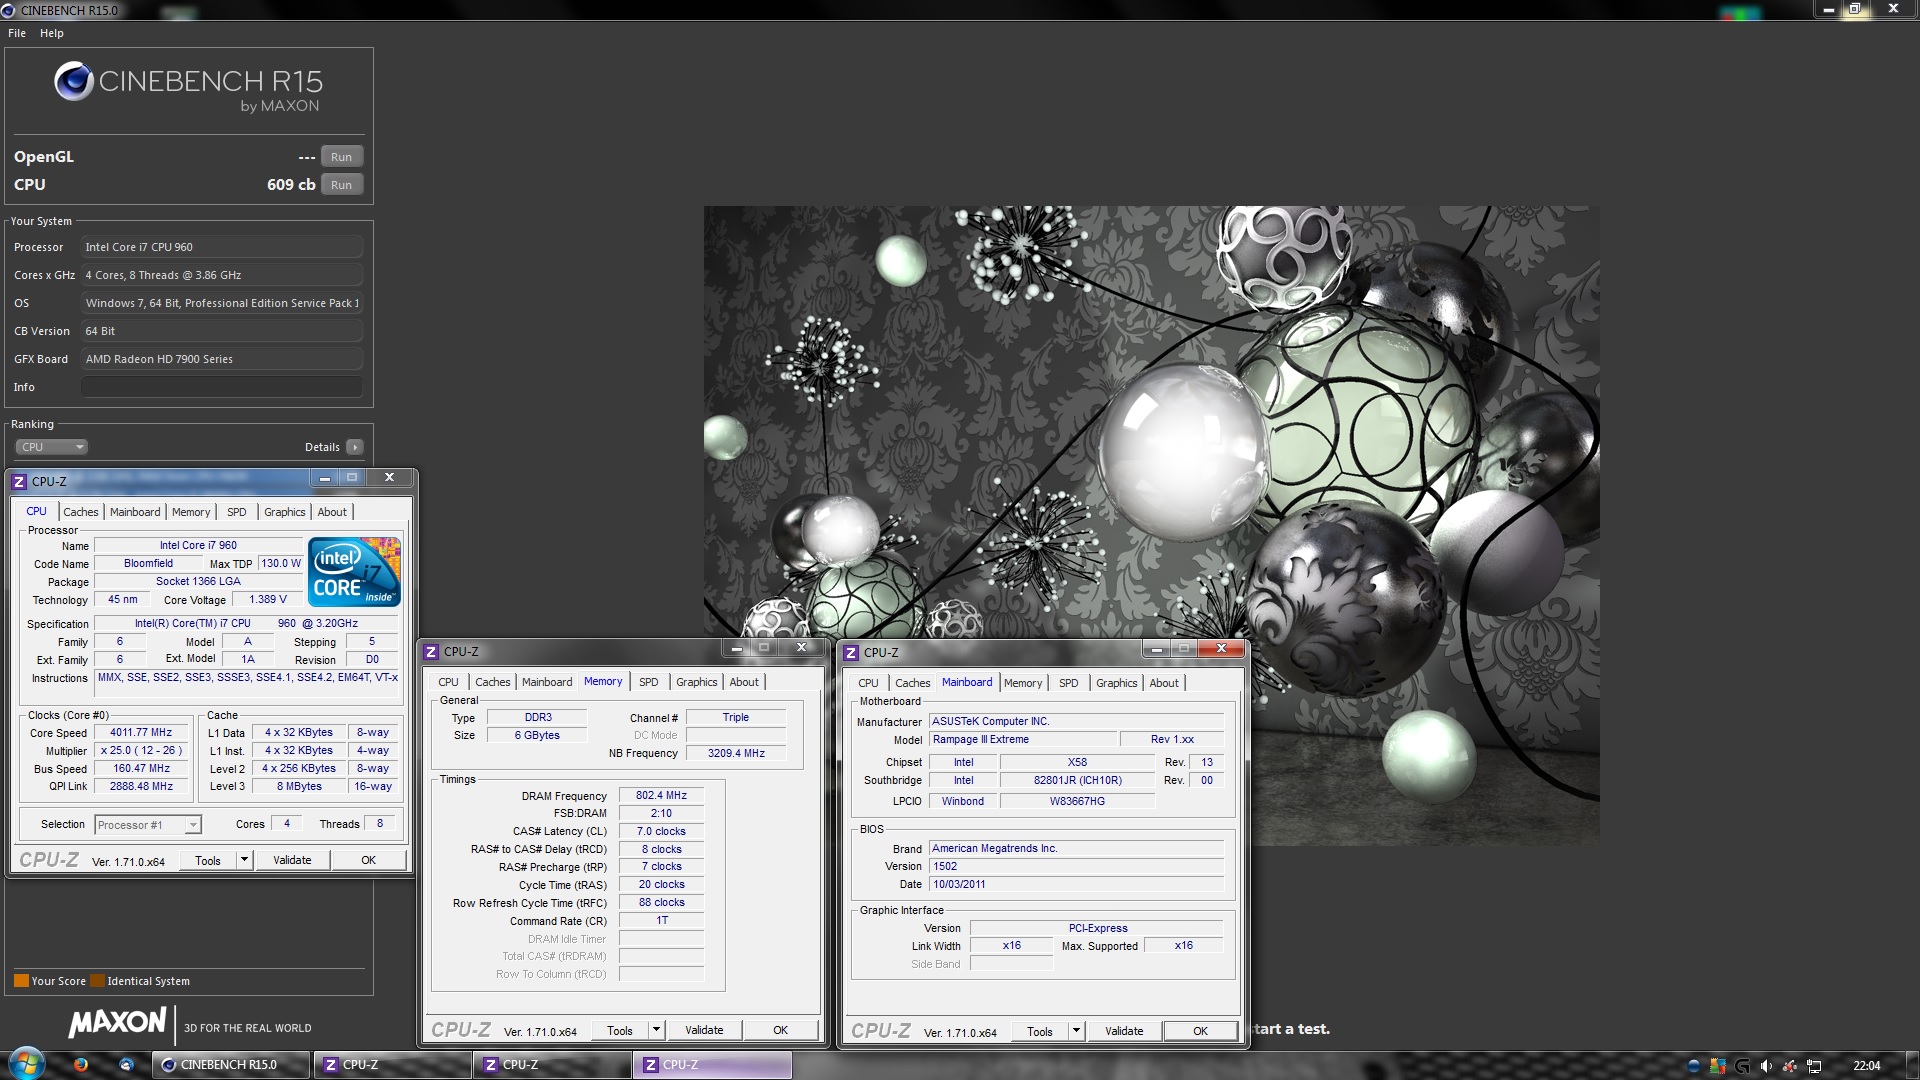The width and height of the screenshot is (1920, 1080).
Task: Click the CPU-Z Mainboard window title icon
Action: (851, 652)
